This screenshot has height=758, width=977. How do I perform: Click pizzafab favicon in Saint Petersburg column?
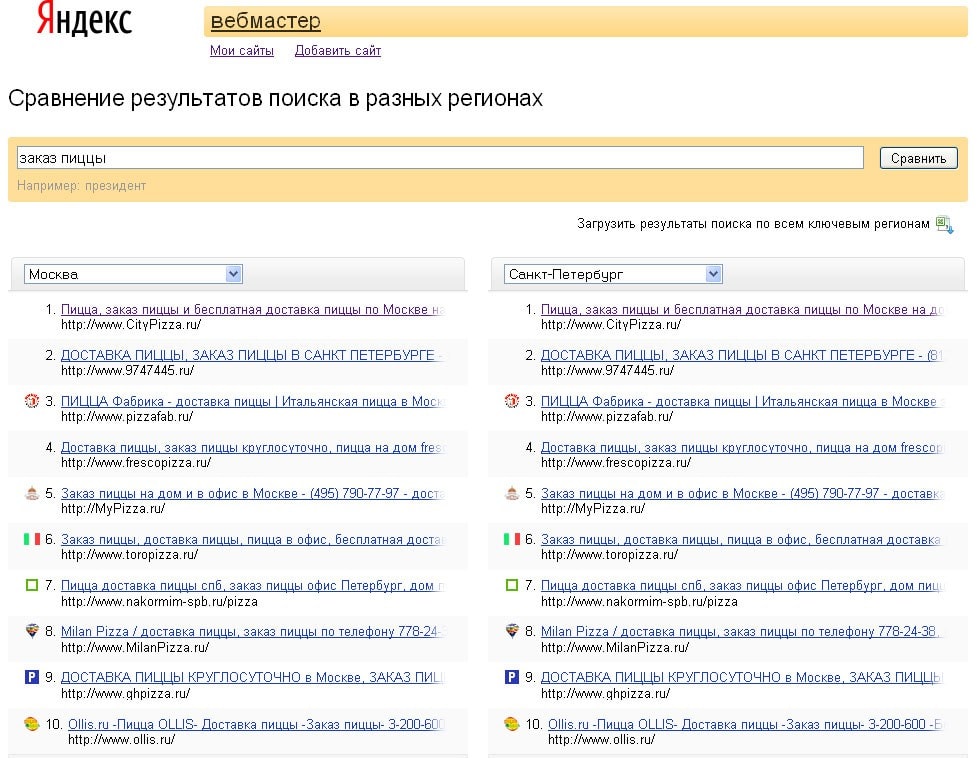[x=512, y=400]
